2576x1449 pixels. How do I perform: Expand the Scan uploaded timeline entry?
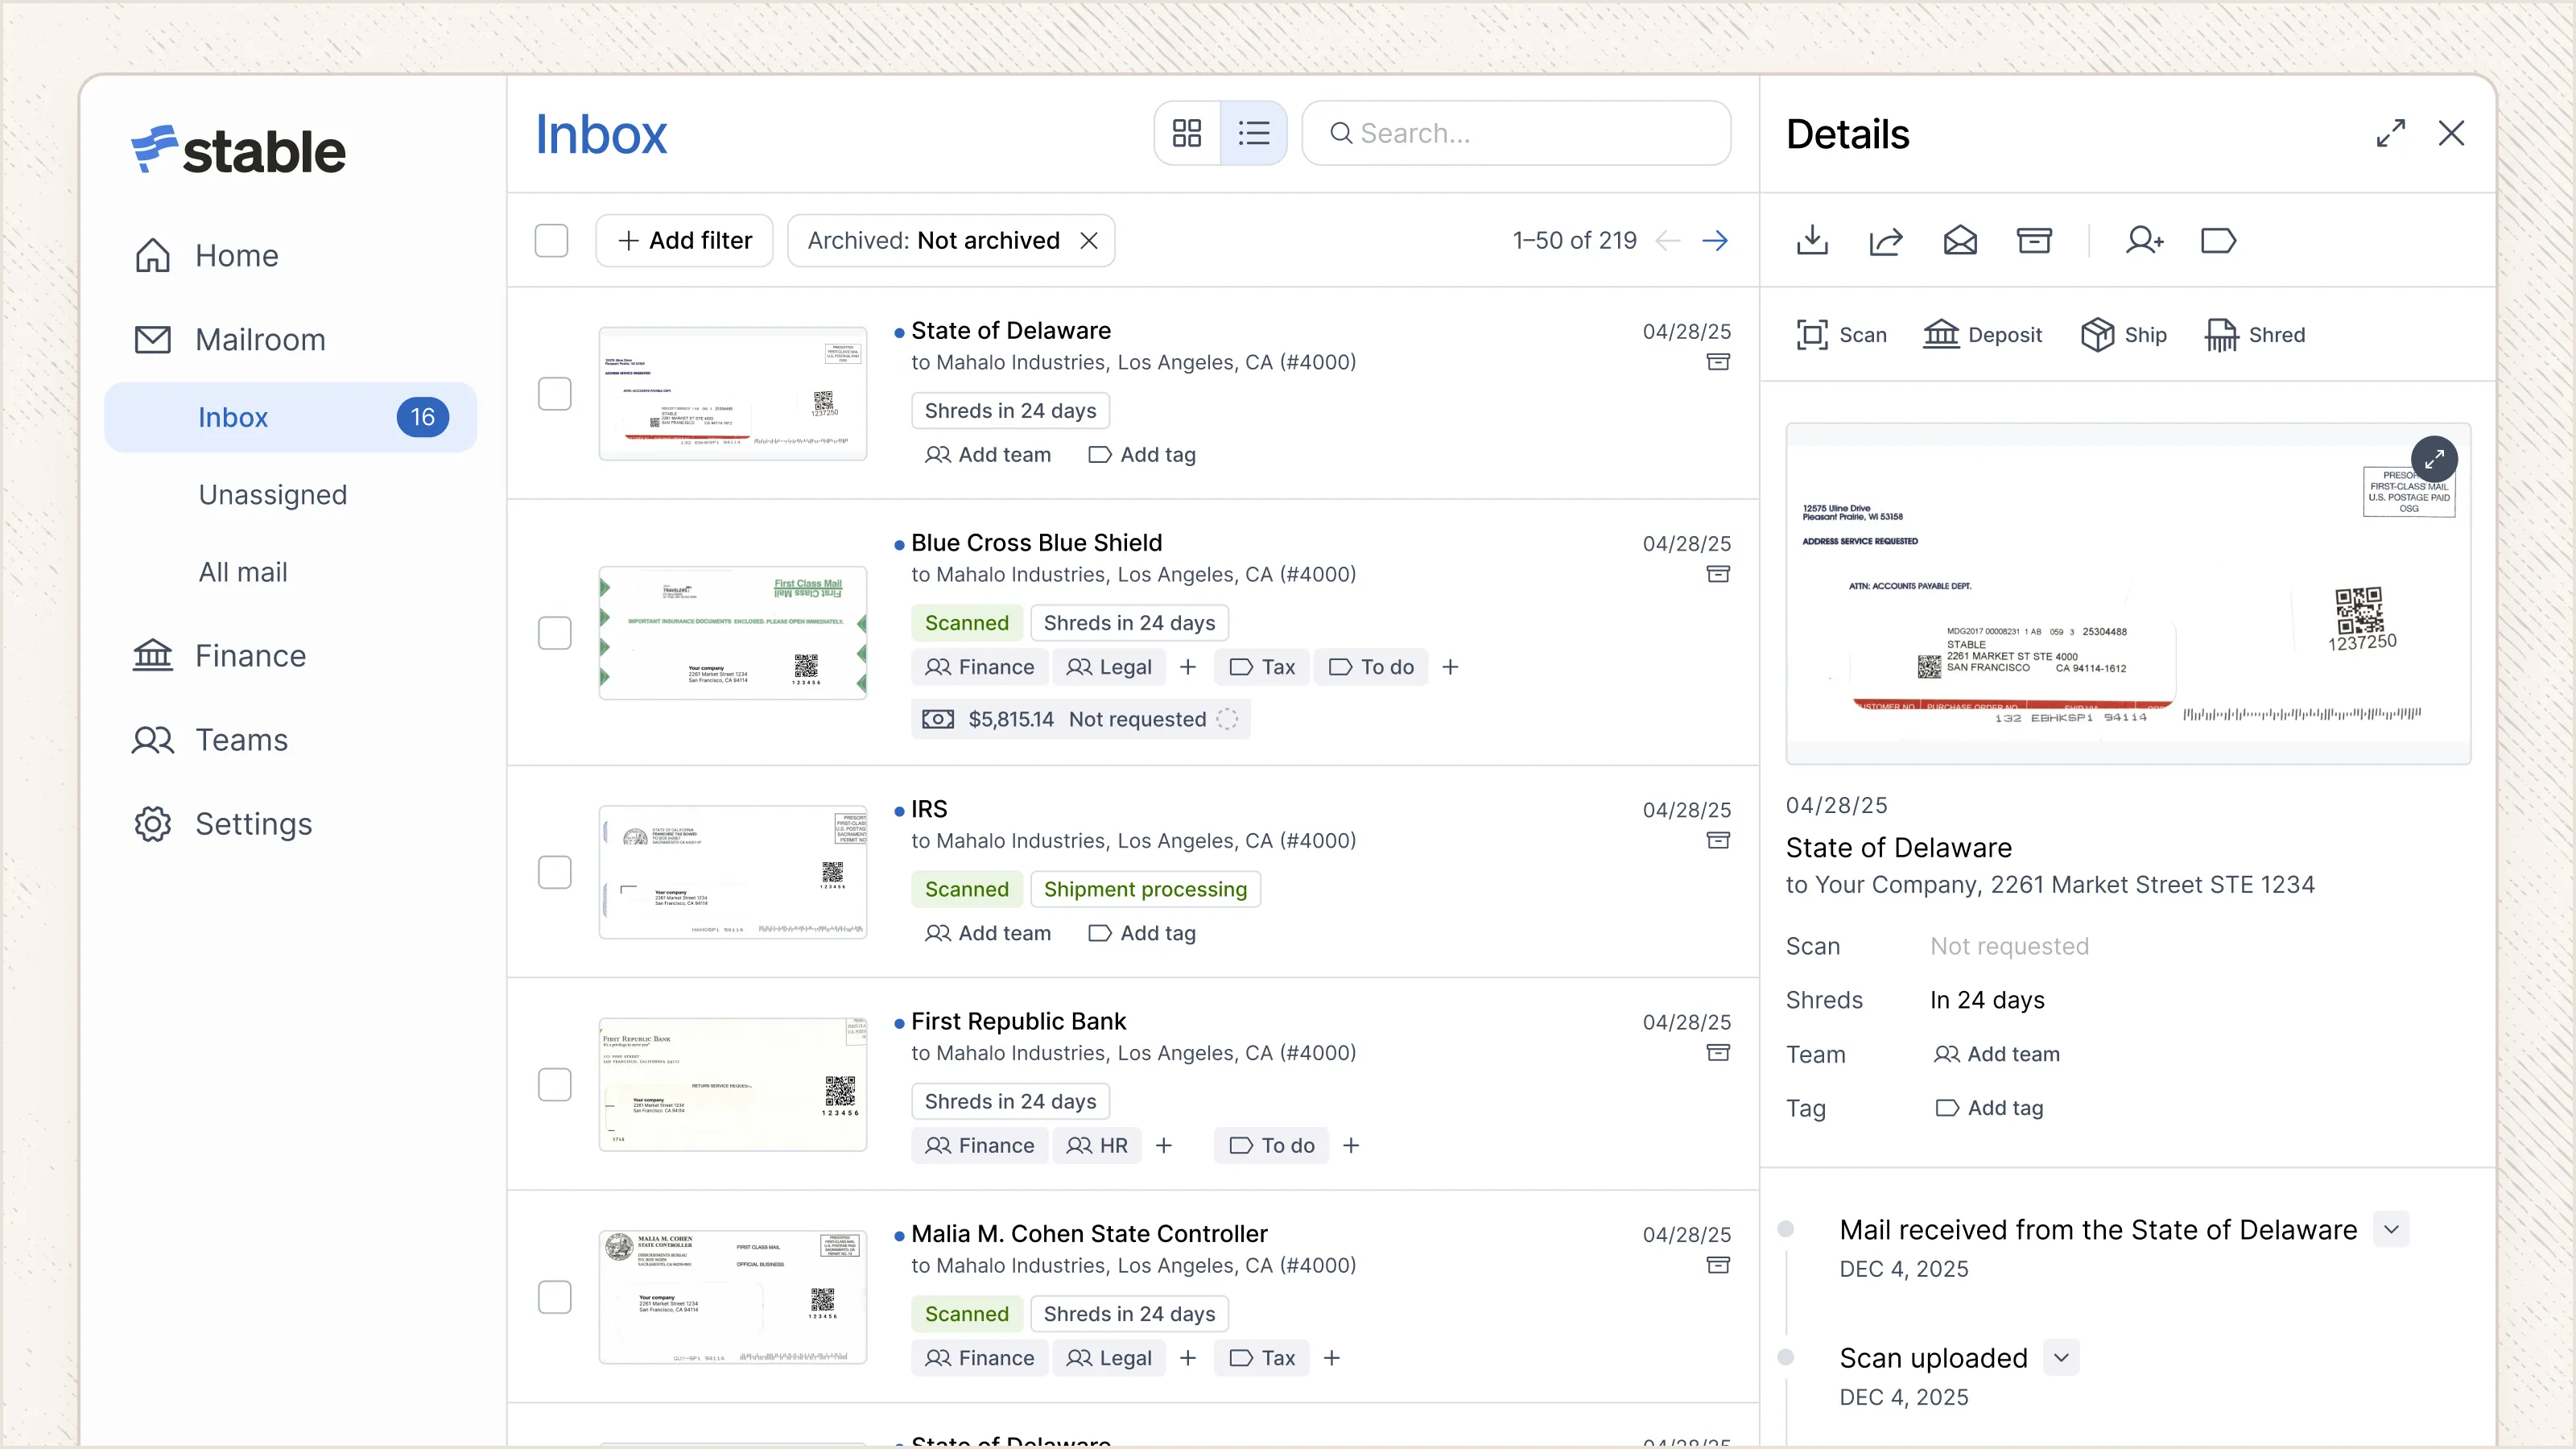click(2061, 1357)
